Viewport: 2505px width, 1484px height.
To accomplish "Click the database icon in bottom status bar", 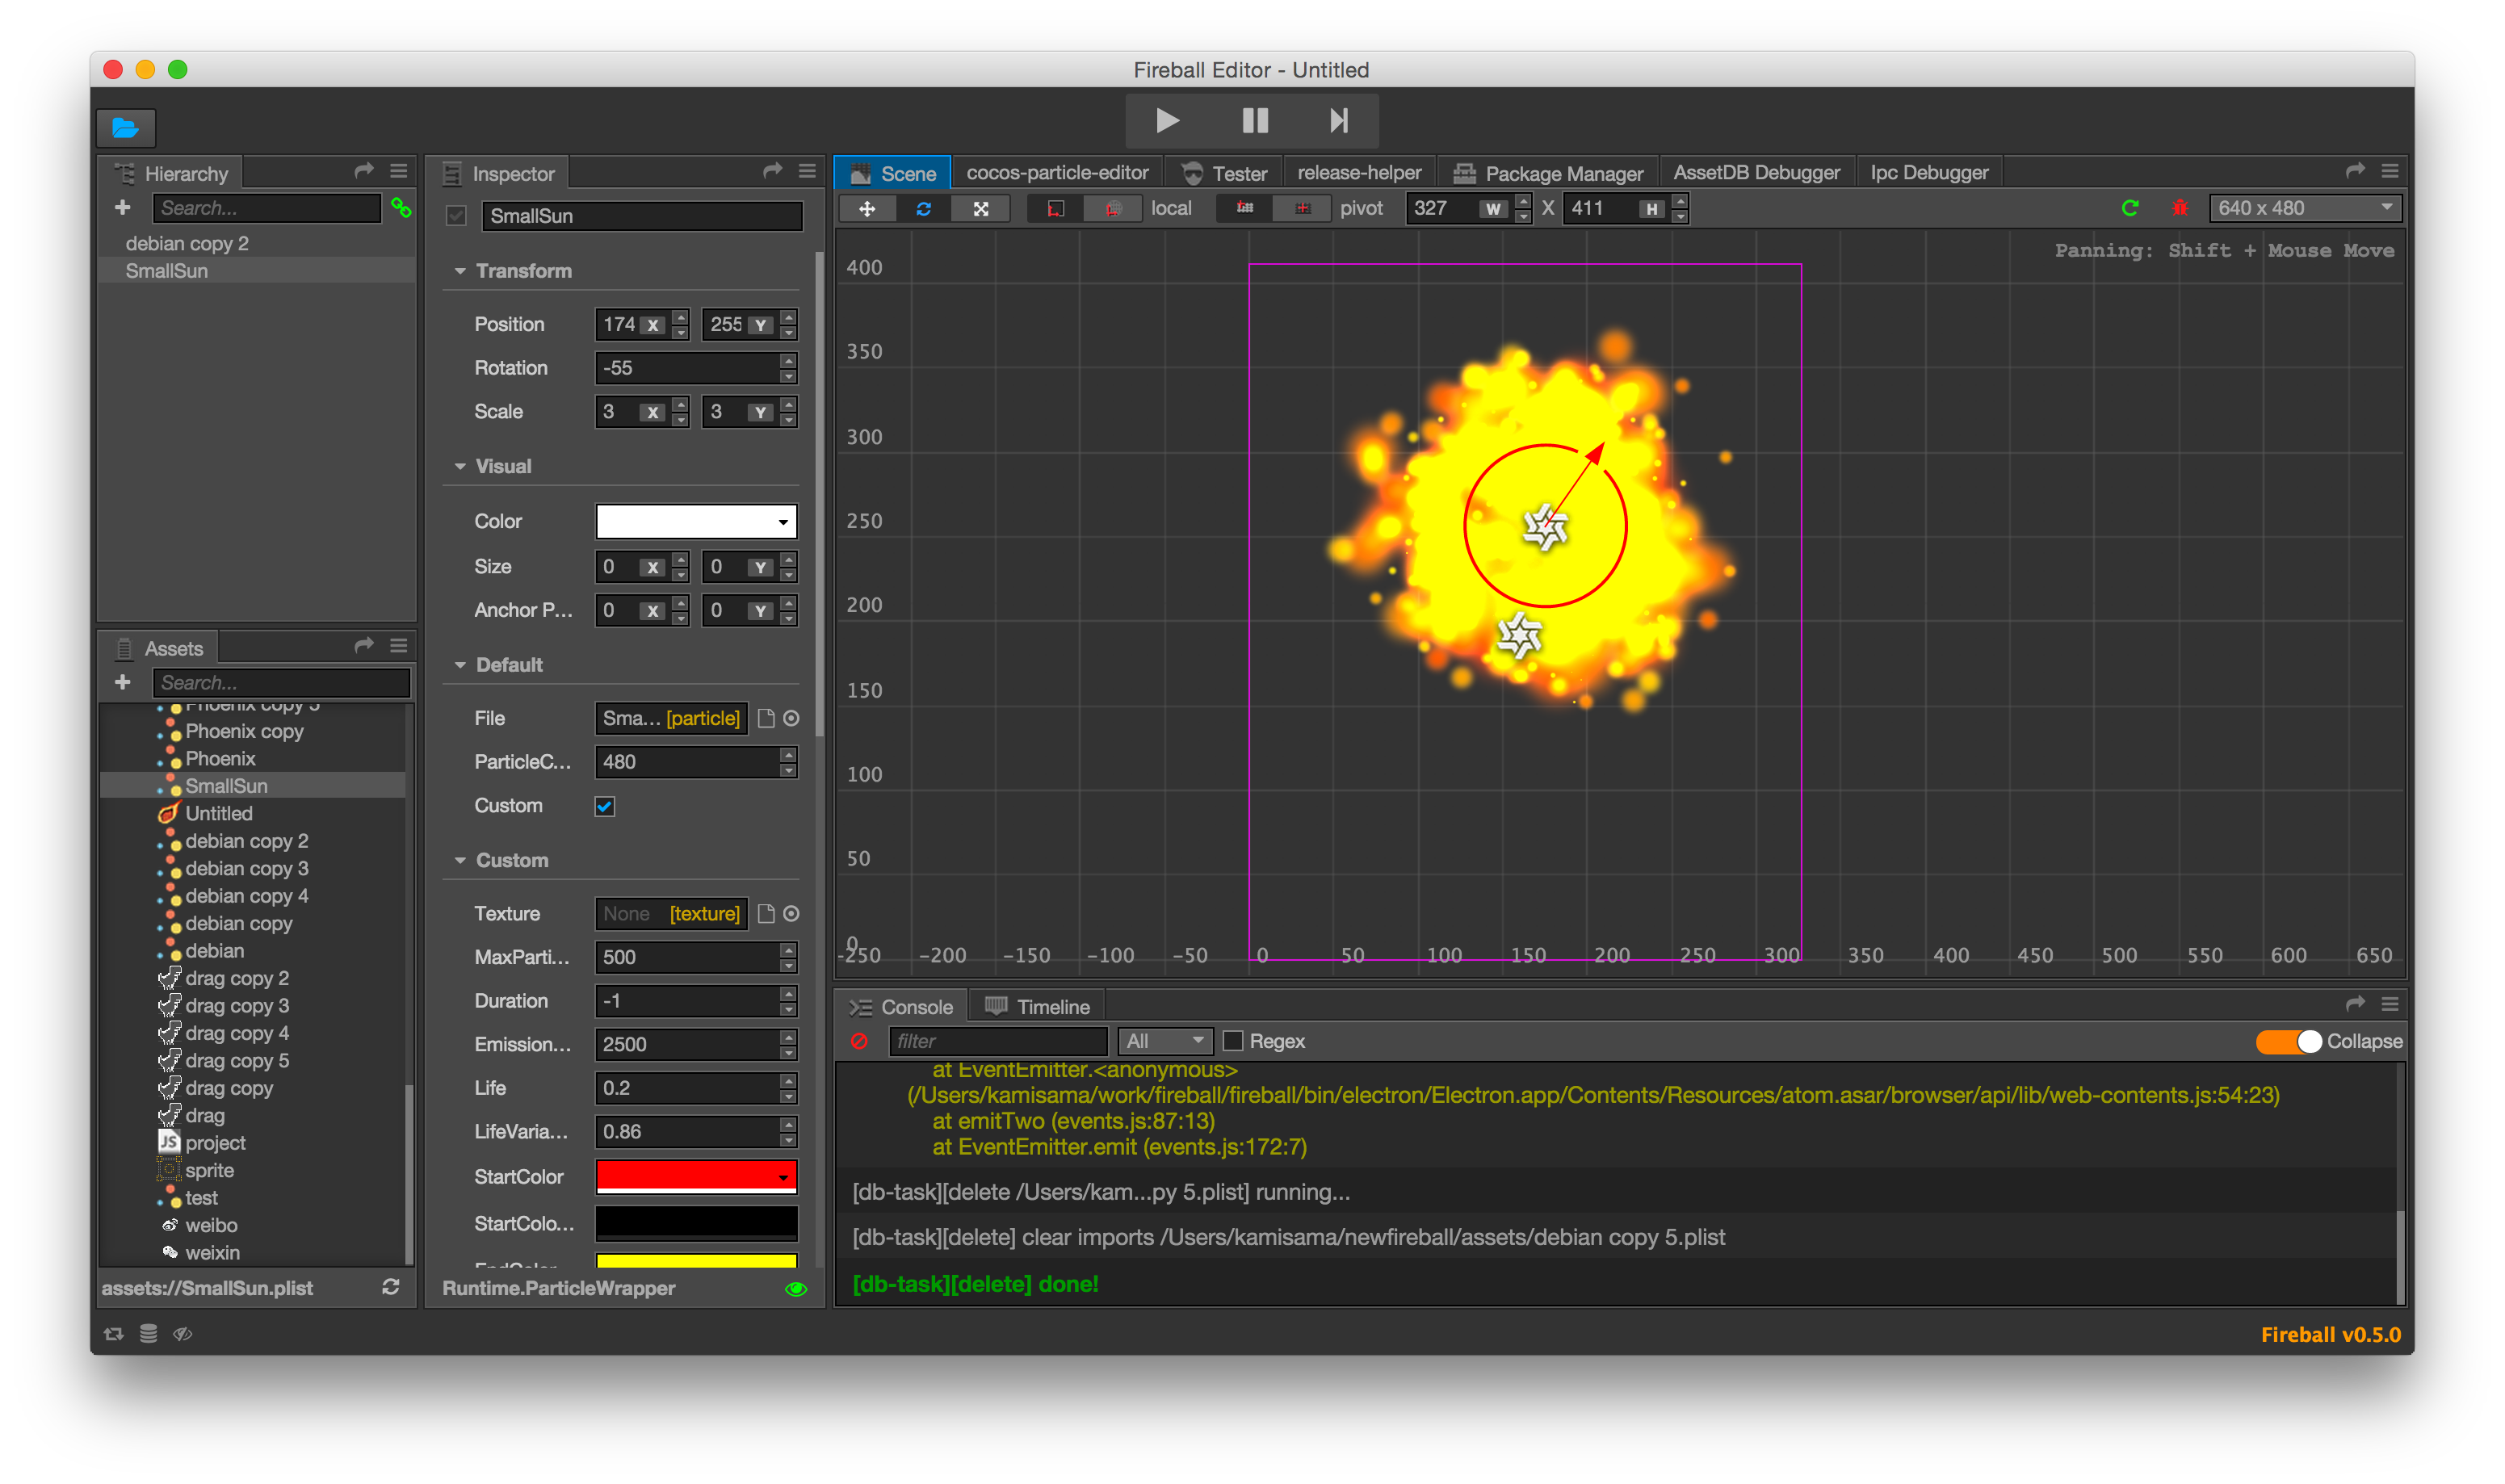I will pos(148,1334).
